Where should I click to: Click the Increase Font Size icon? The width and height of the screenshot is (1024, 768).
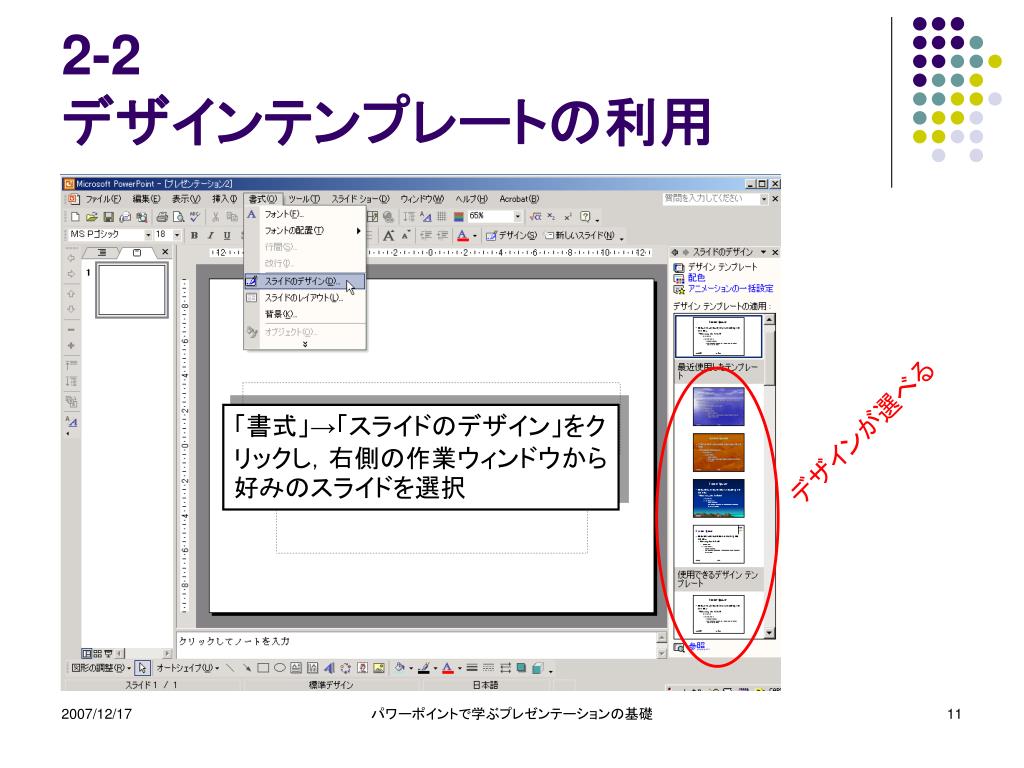point(389,235)
